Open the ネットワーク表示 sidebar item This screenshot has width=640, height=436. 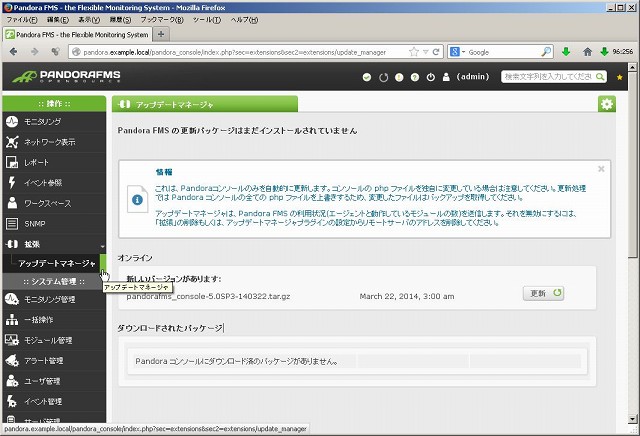click(53, 142)
